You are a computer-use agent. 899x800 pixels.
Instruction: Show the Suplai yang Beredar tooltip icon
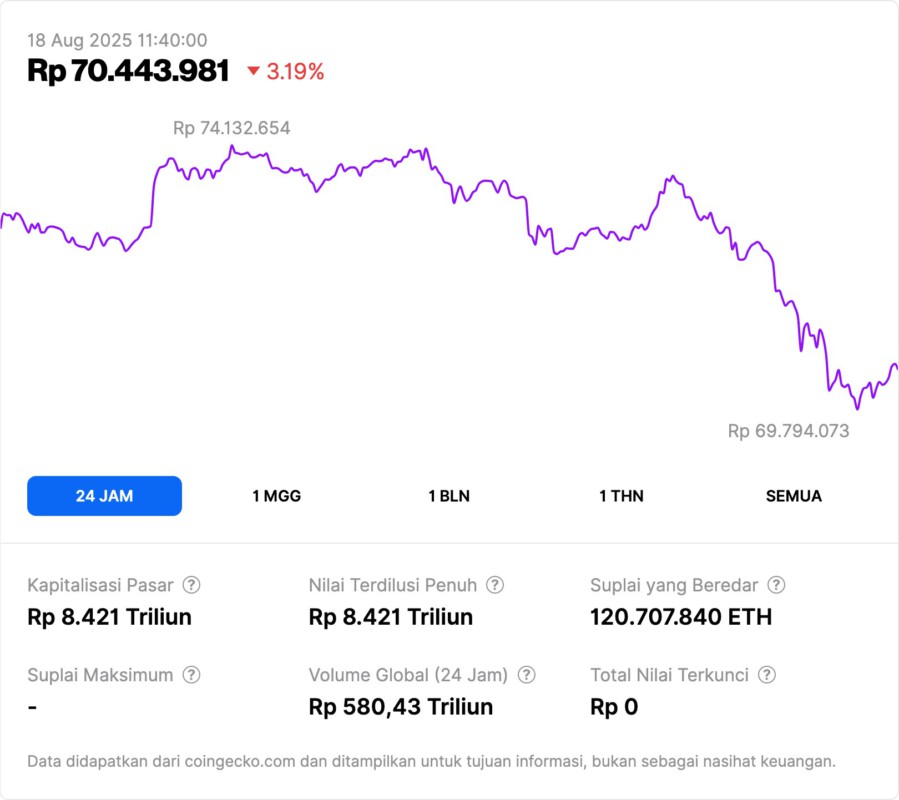tap(776, 585)
